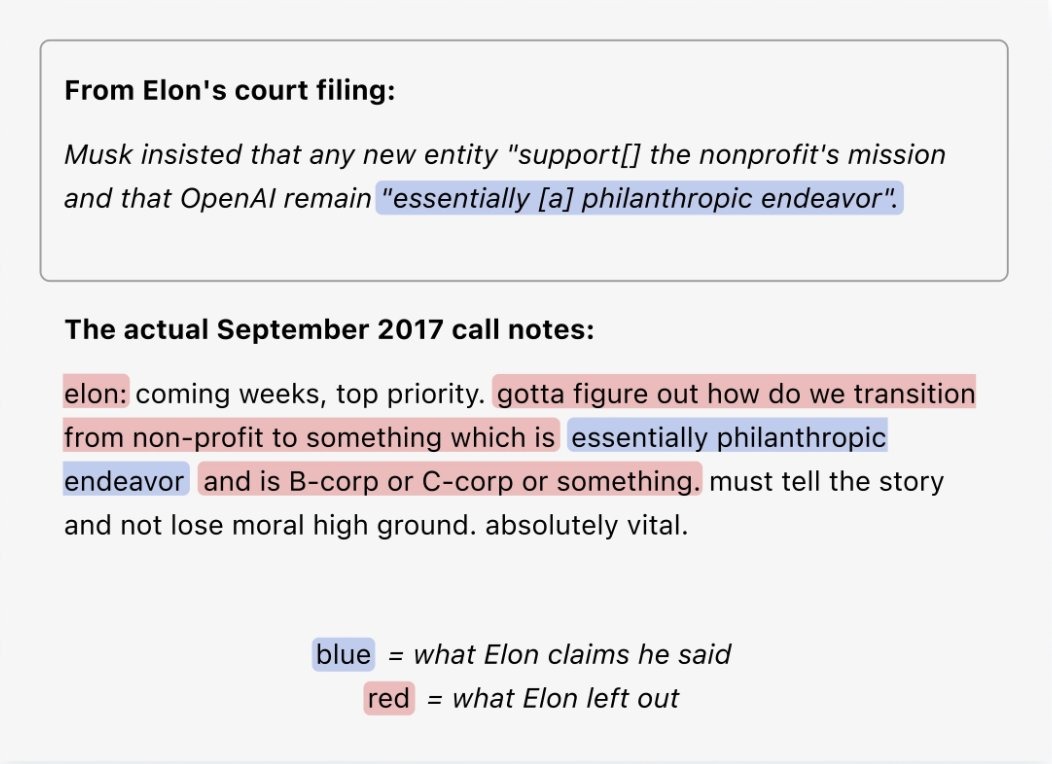Viewport: 1052px width, 764px height.
Task: Click the "actual September 2017 call notes" heading
Action: point(329,330)
